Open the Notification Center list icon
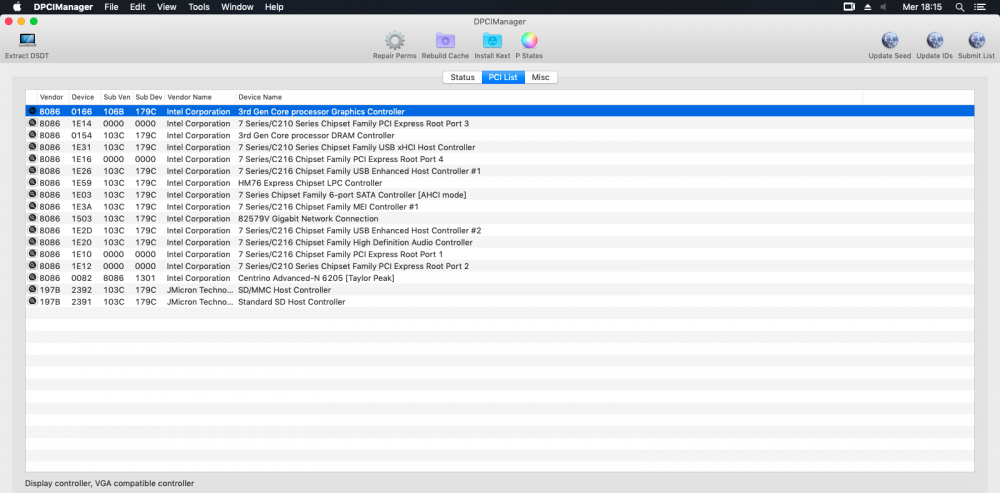 click(980, 7)
